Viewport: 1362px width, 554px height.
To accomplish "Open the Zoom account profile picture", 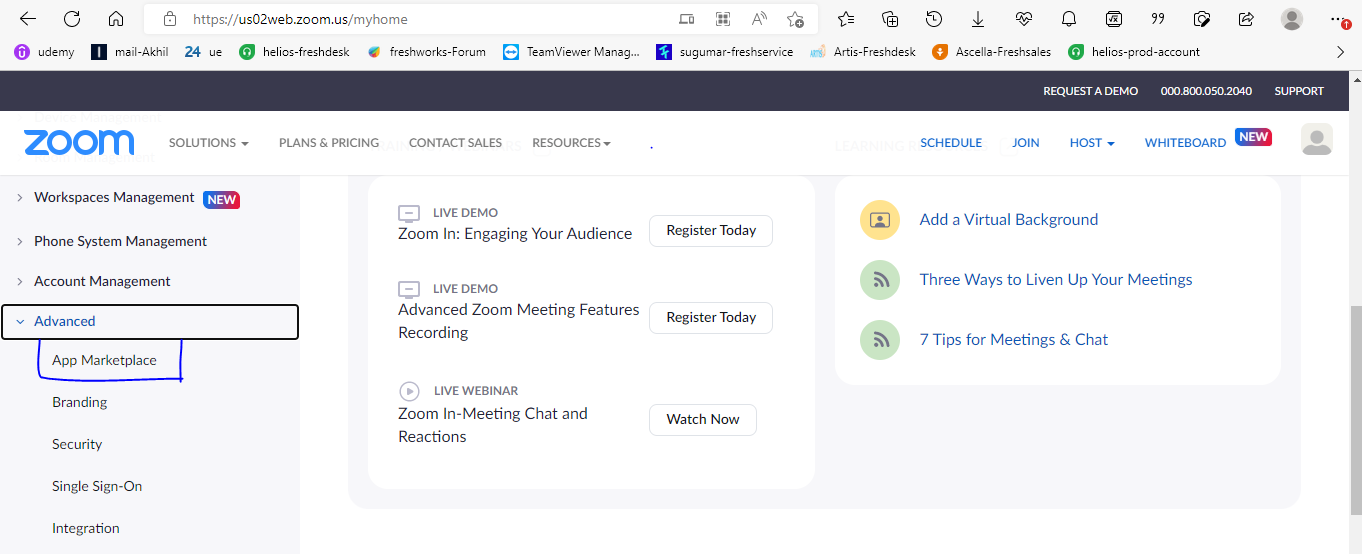I will pyautogui.click(x=1317, y=140).
